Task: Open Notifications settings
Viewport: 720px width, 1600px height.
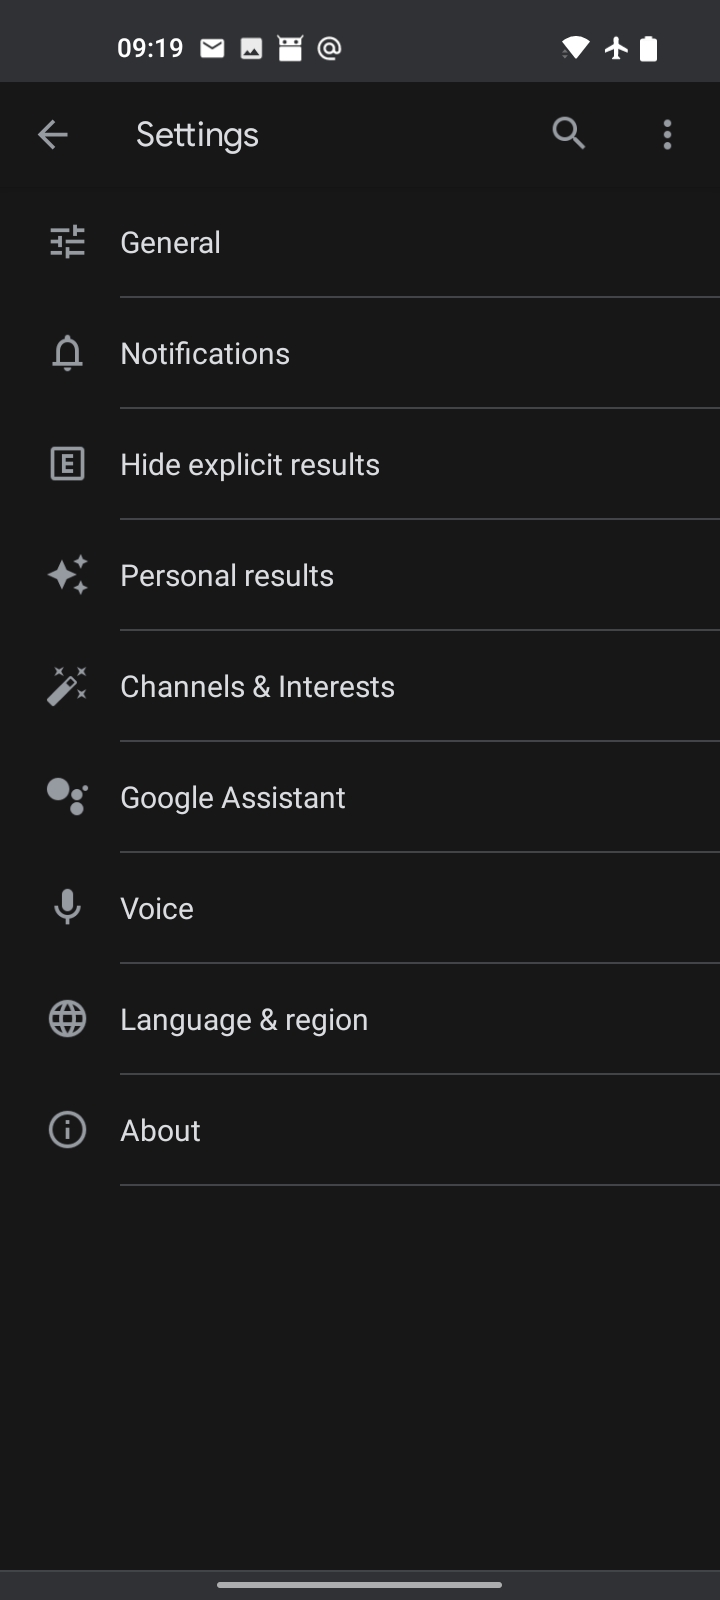Action: point(205,353)
